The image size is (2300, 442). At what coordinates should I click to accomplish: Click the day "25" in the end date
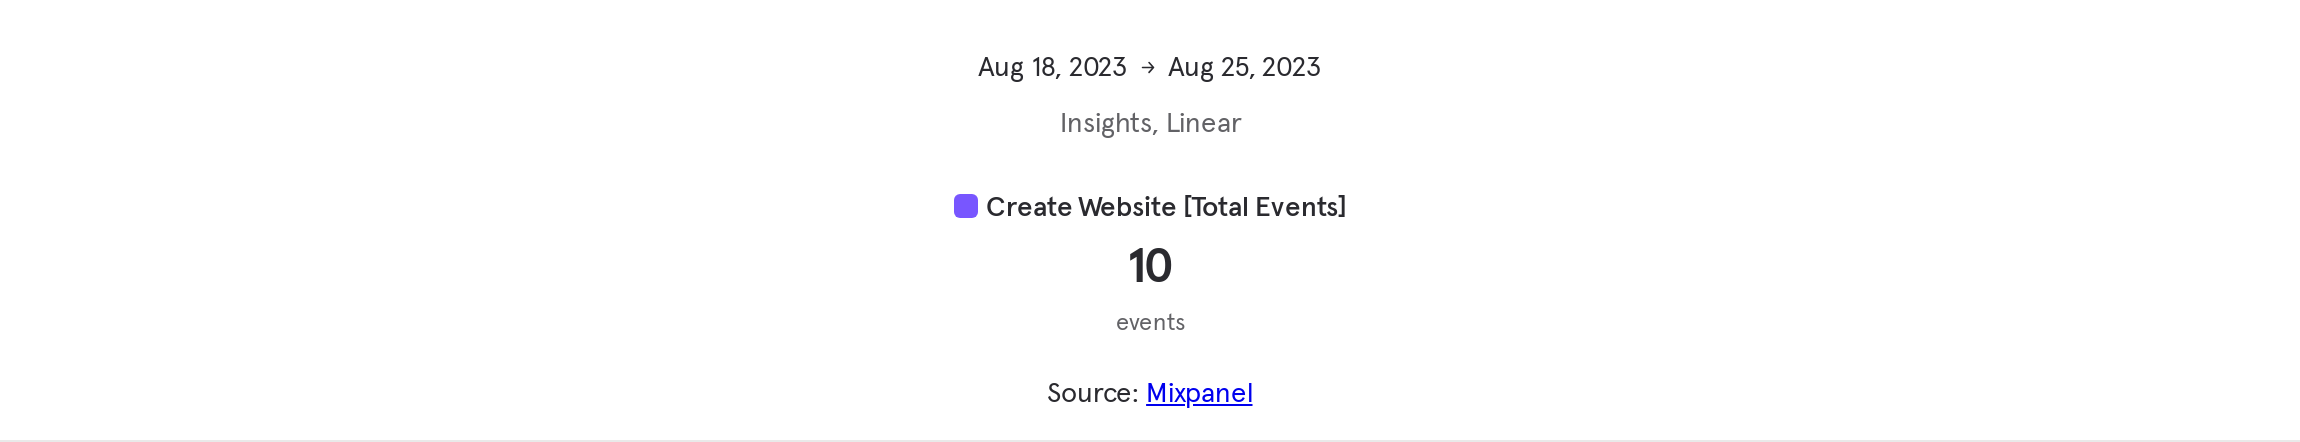coord(1237,67)
